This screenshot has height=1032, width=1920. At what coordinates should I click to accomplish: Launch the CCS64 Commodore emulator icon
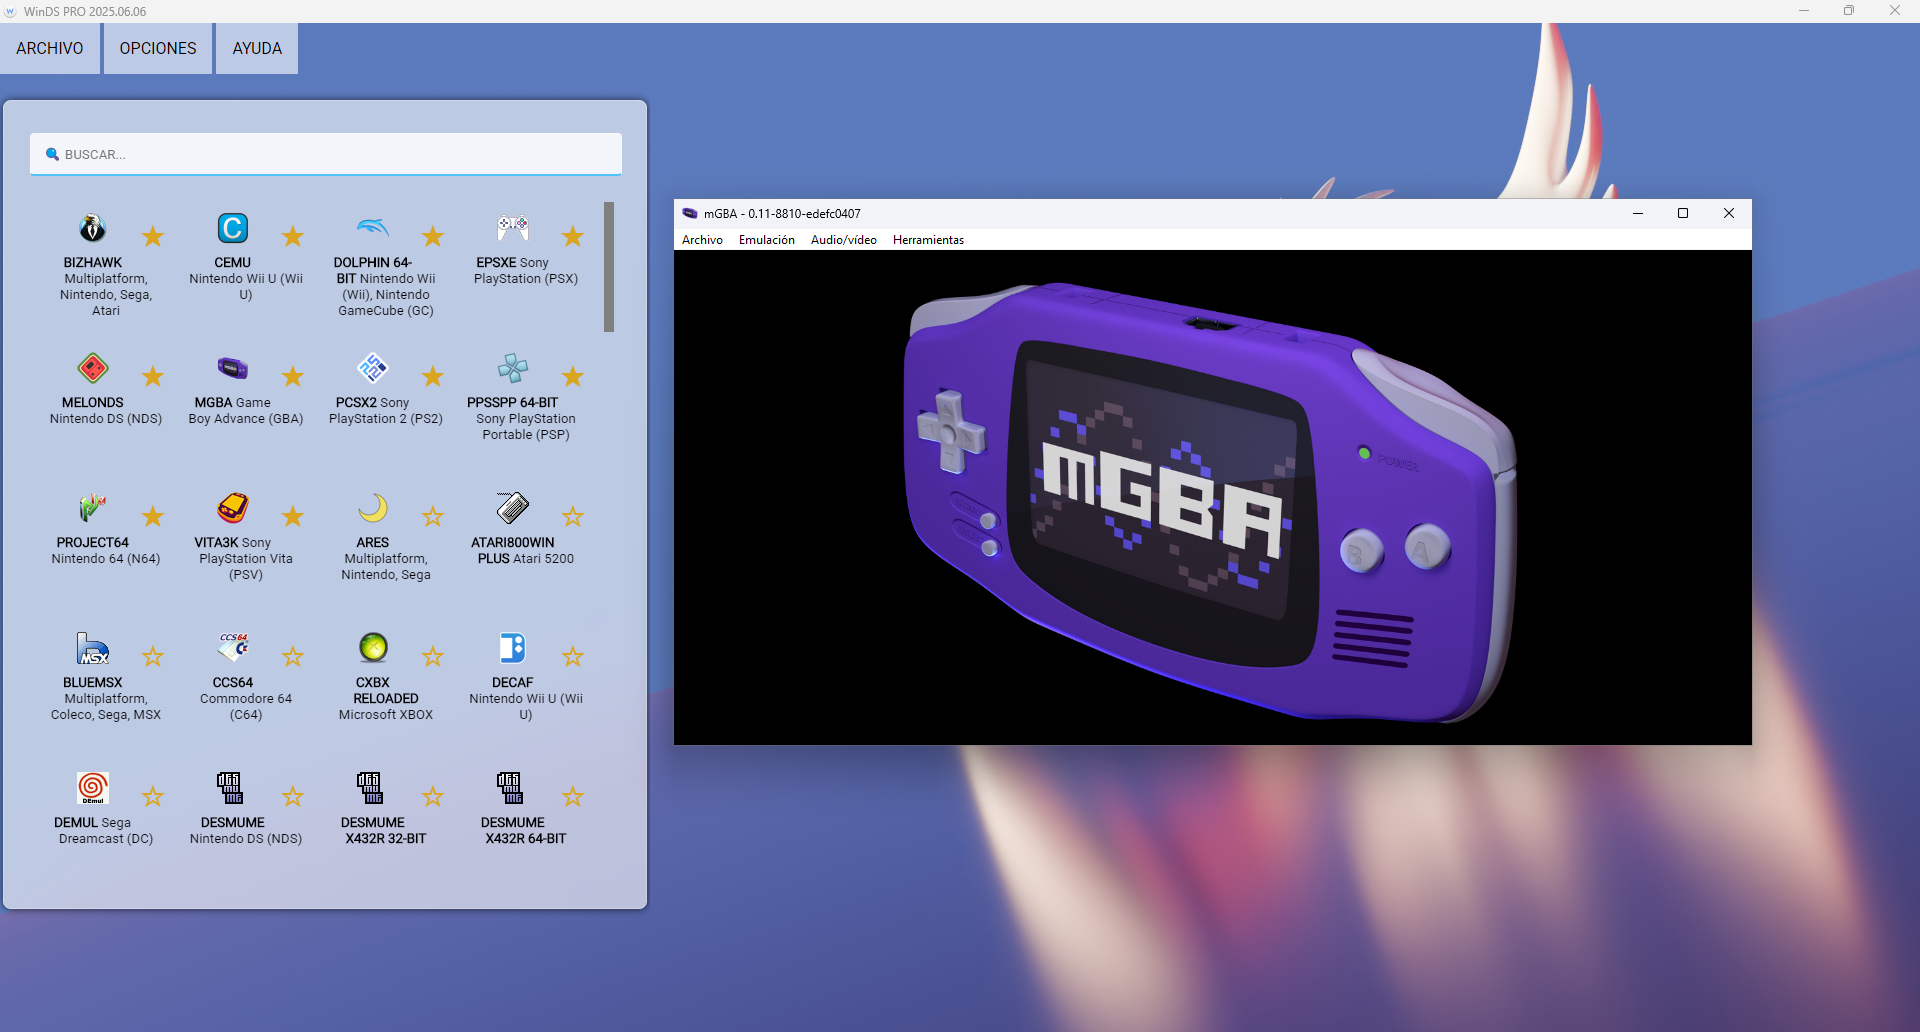click(x=233, y=648)
